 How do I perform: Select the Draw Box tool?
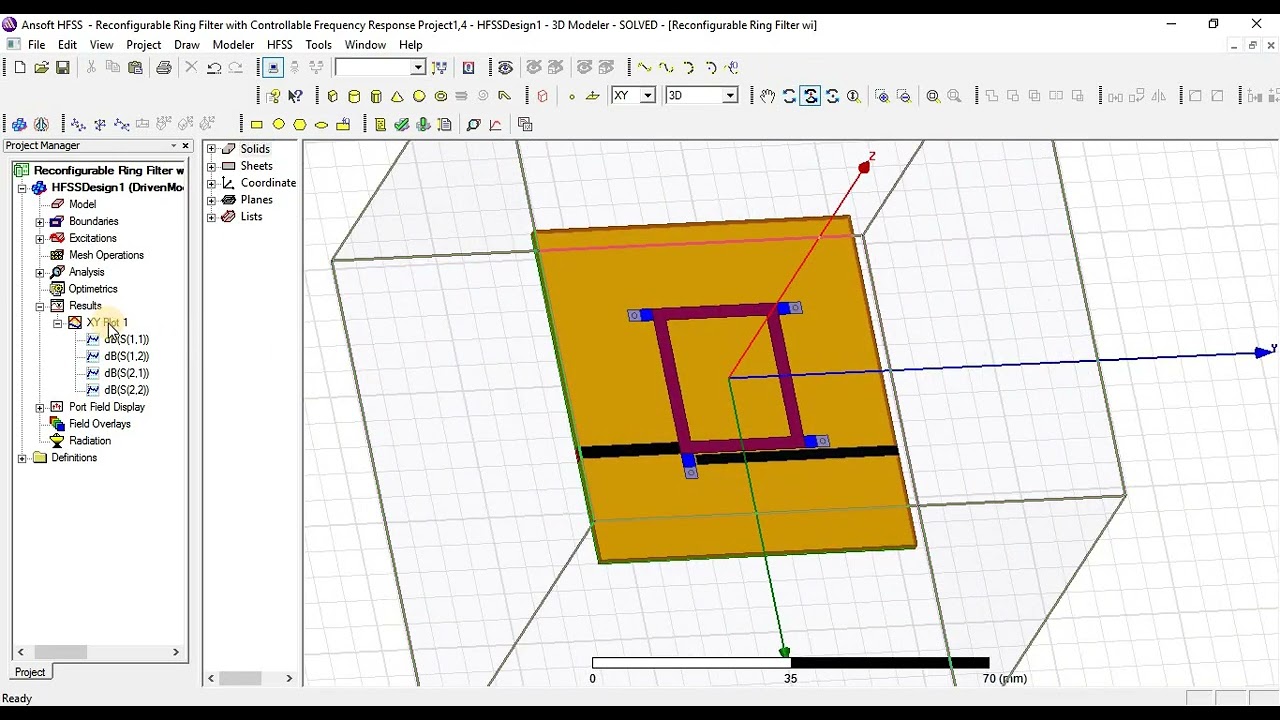(332, 96)
